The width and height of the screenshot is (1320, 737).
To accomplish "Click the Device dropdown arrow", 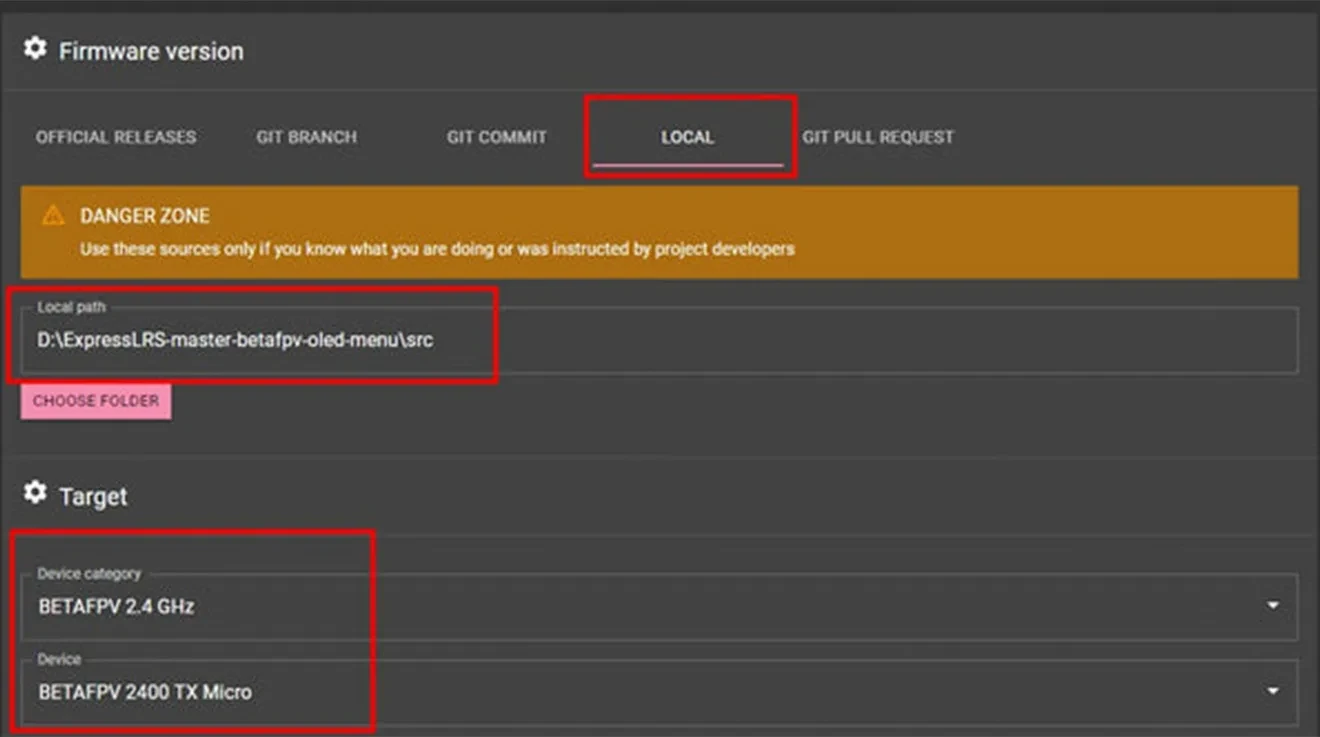I will (x=1272, y=691).
